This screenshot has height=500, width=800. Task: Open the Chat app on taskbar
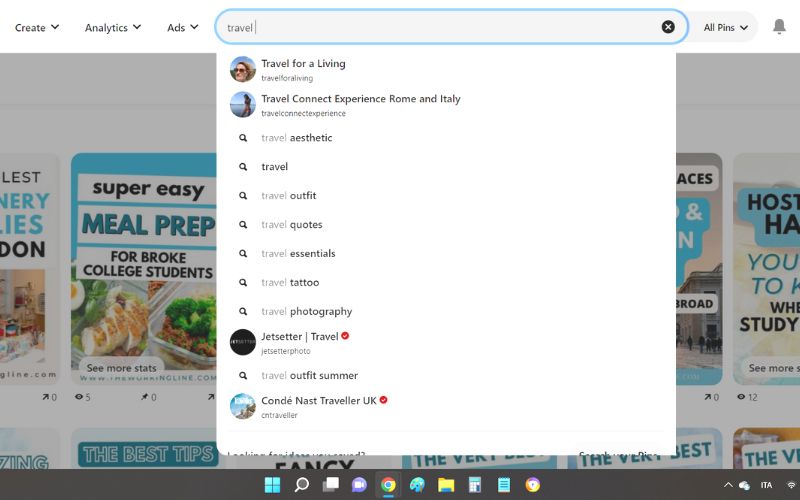359,485
